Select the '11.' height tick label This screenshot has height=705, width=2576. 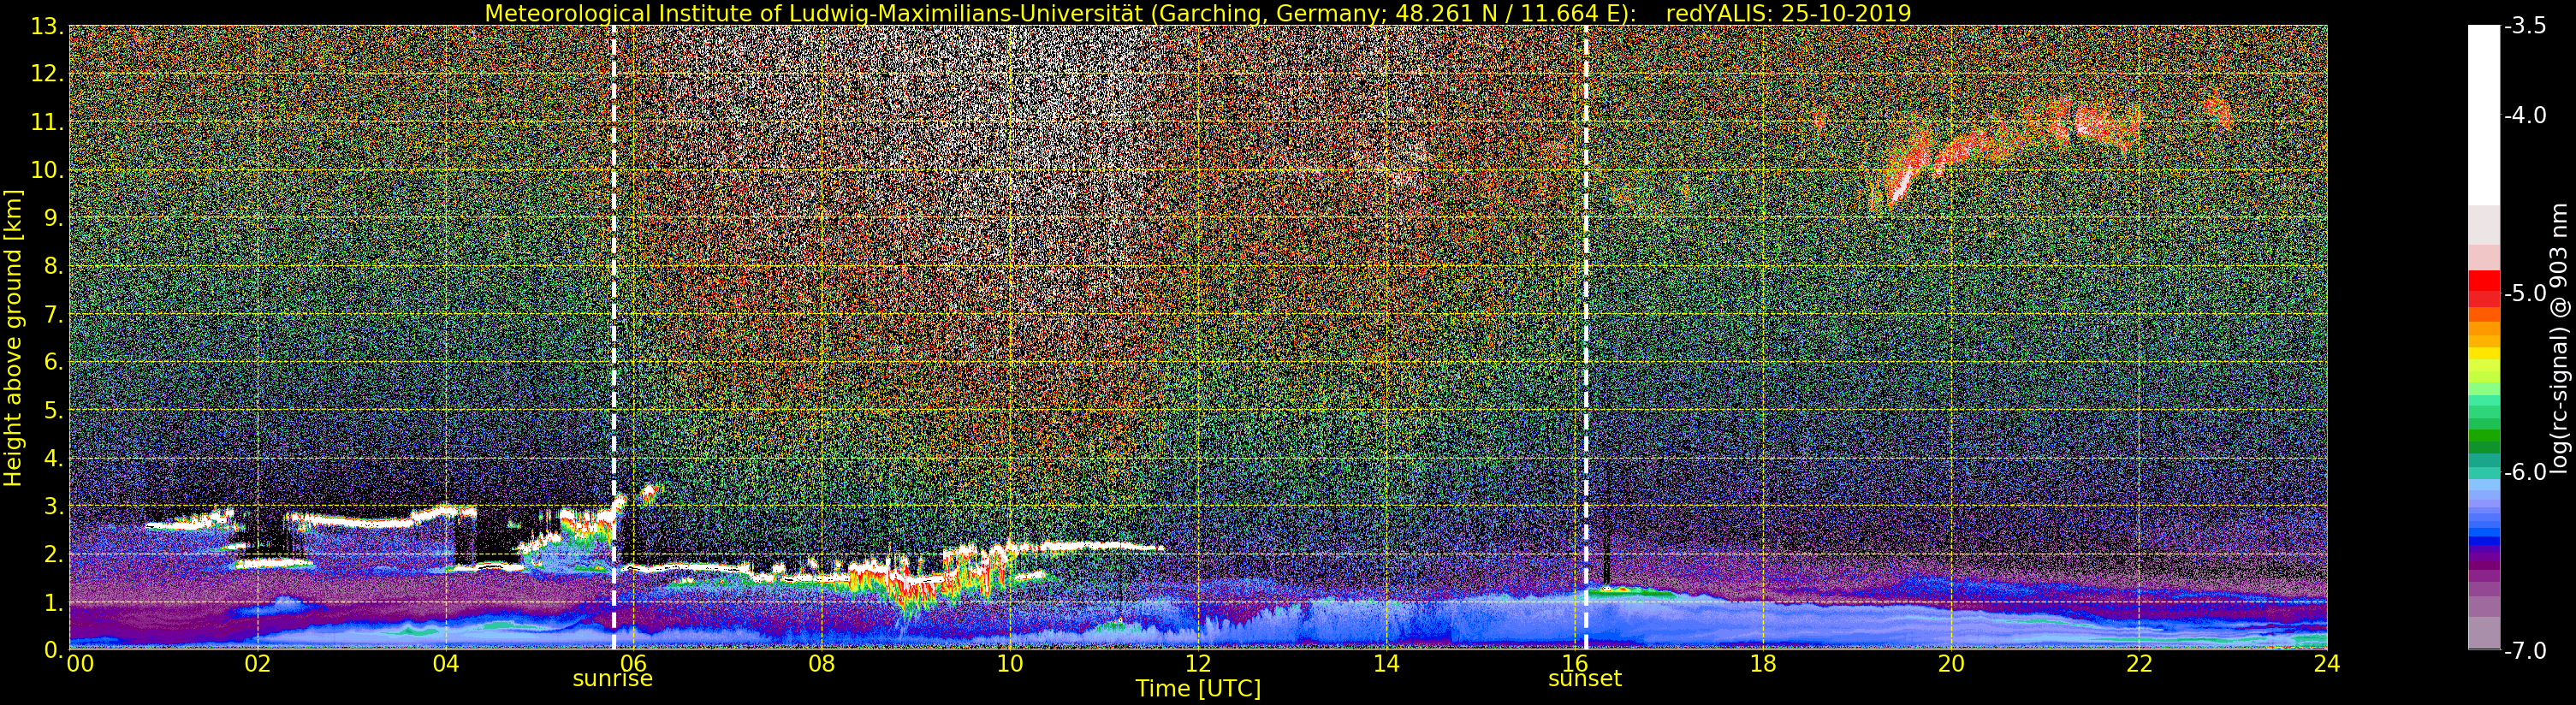pos(46,123)
